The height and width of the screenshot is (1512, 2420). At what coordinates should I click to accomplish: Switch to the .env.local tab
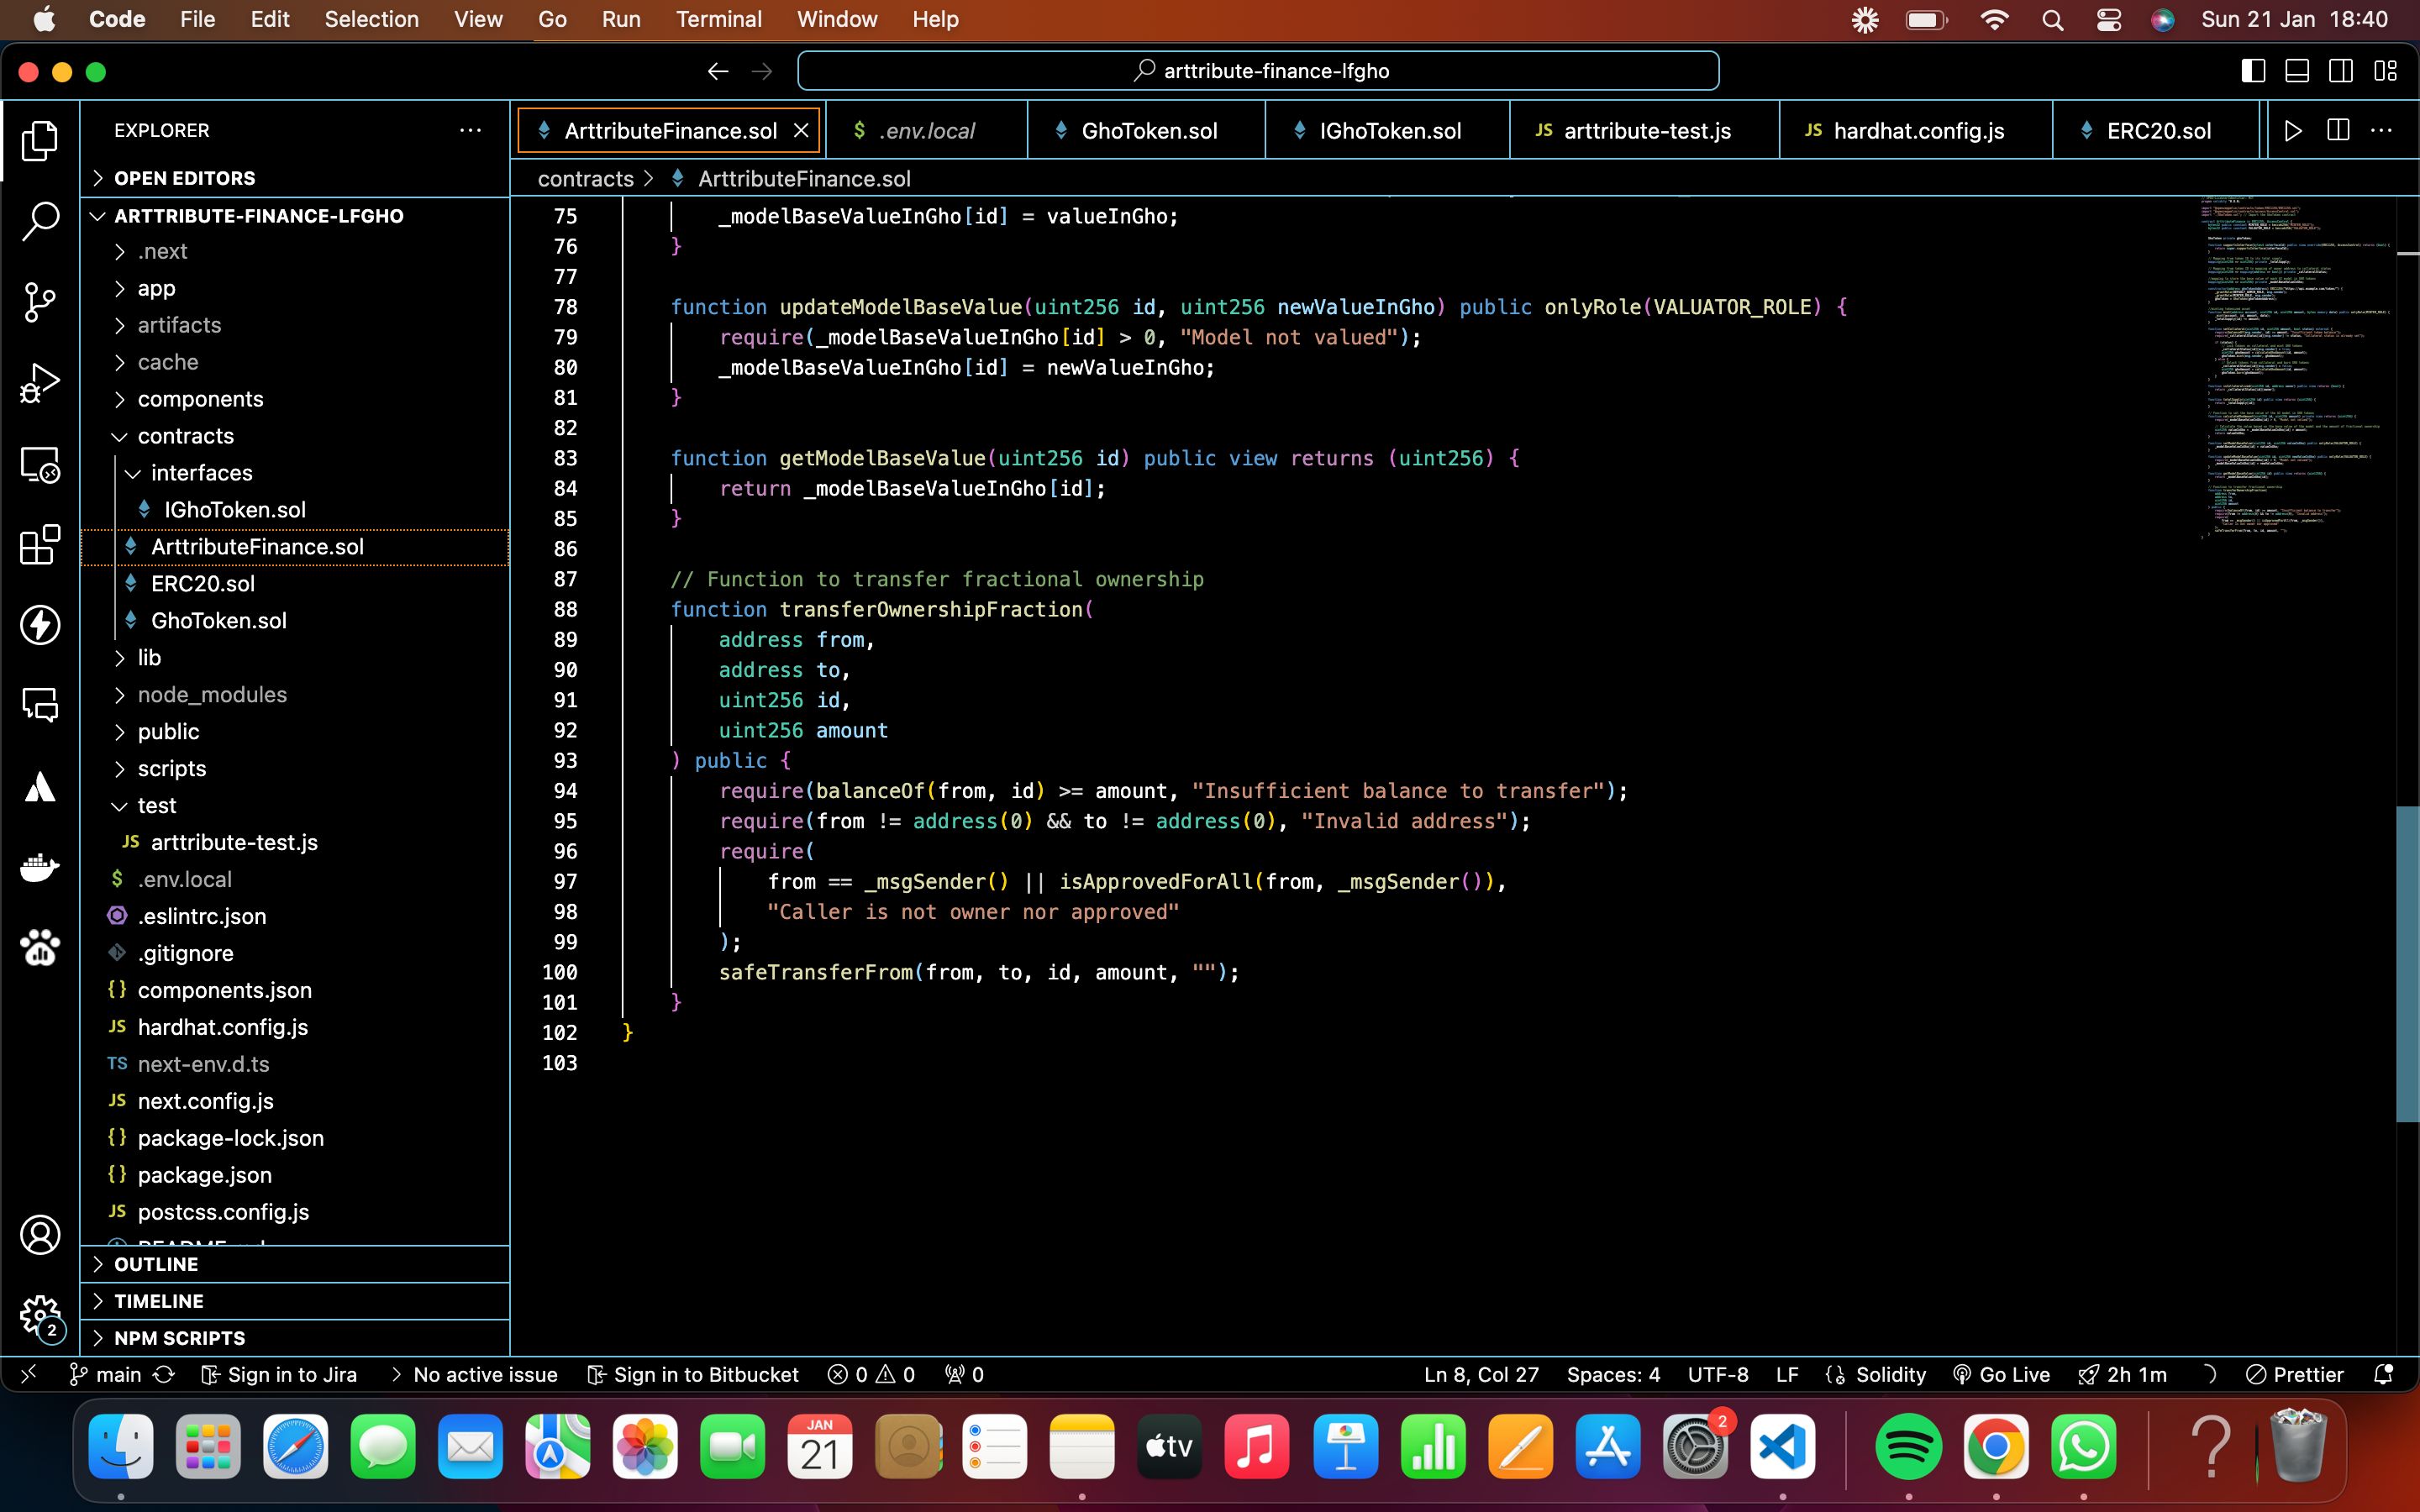[926, 131]
